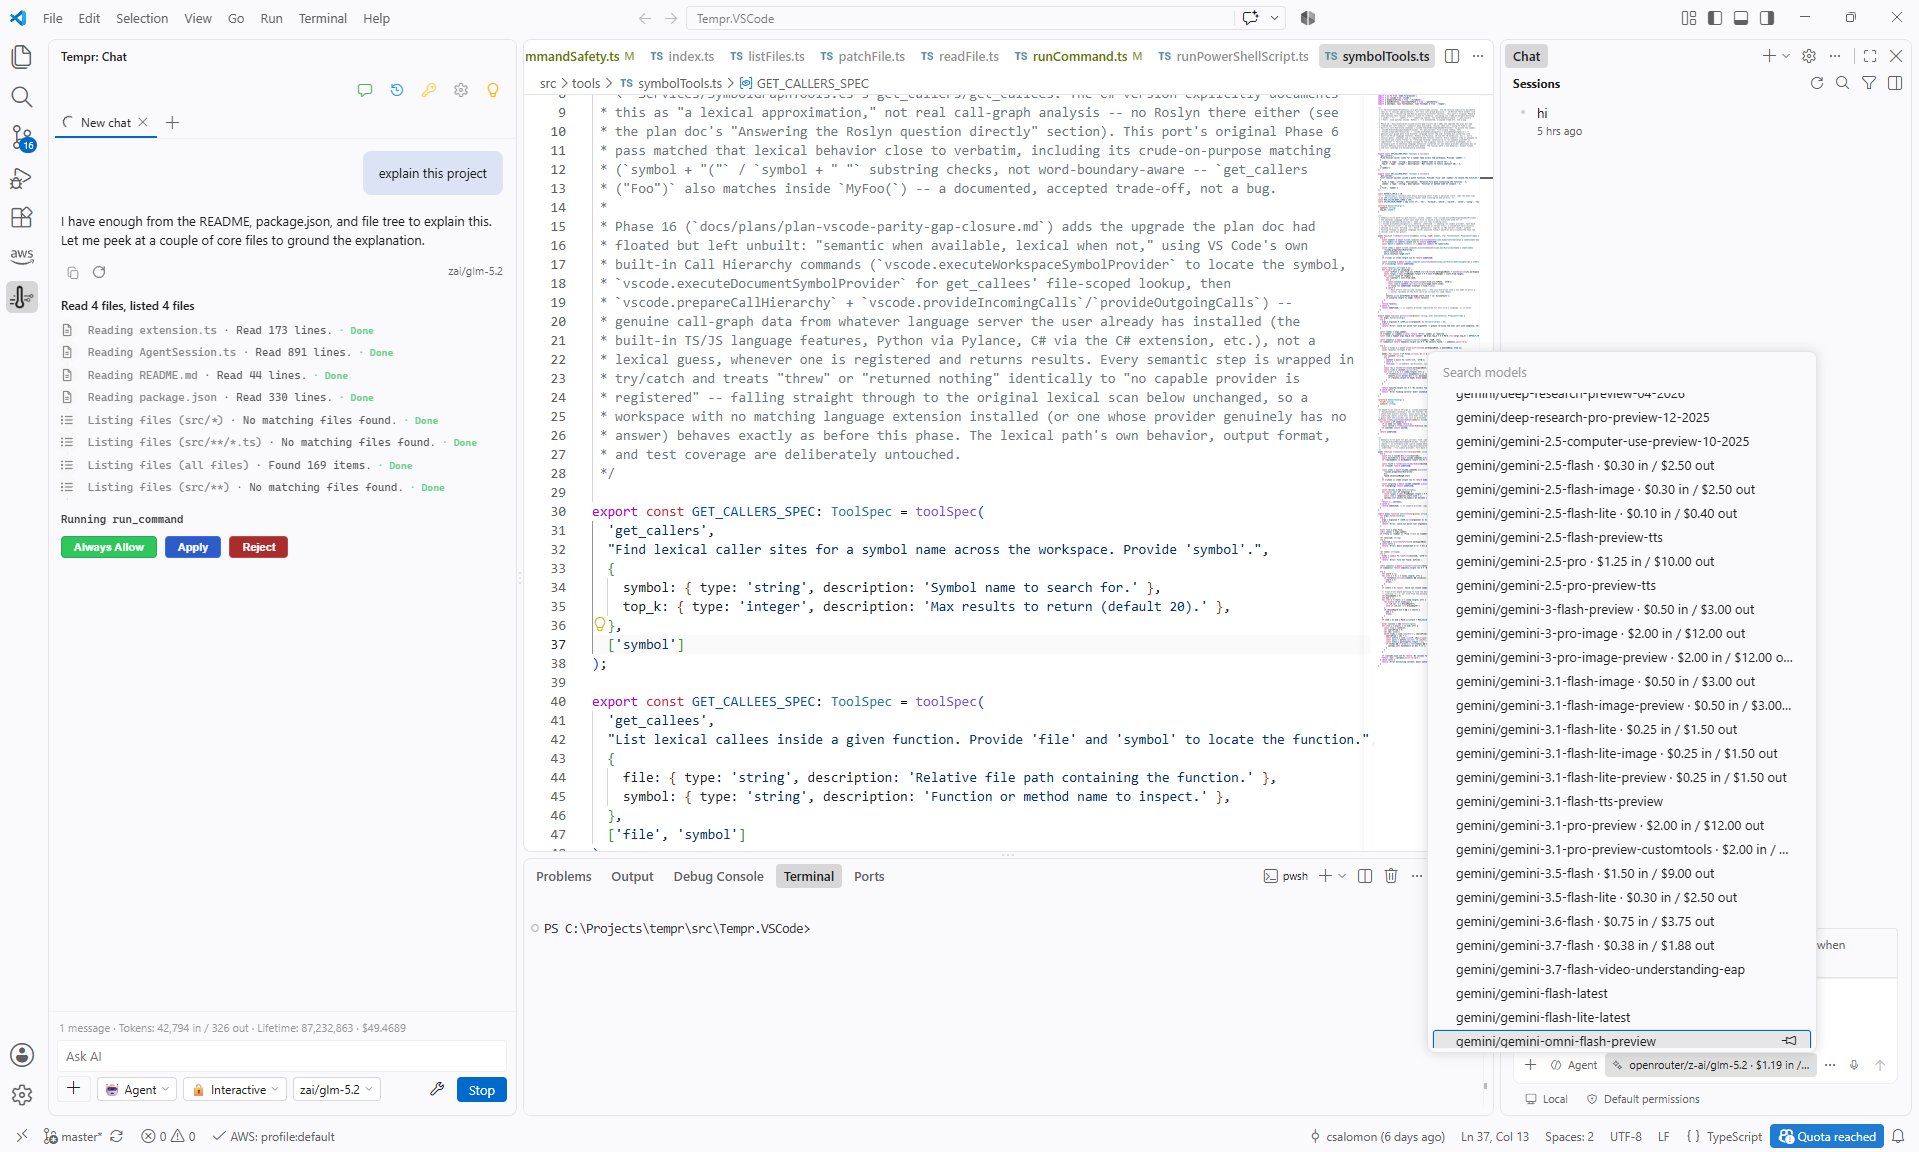Click the Apply button
Screen dimensions: 1919x1152
[193, 547]
